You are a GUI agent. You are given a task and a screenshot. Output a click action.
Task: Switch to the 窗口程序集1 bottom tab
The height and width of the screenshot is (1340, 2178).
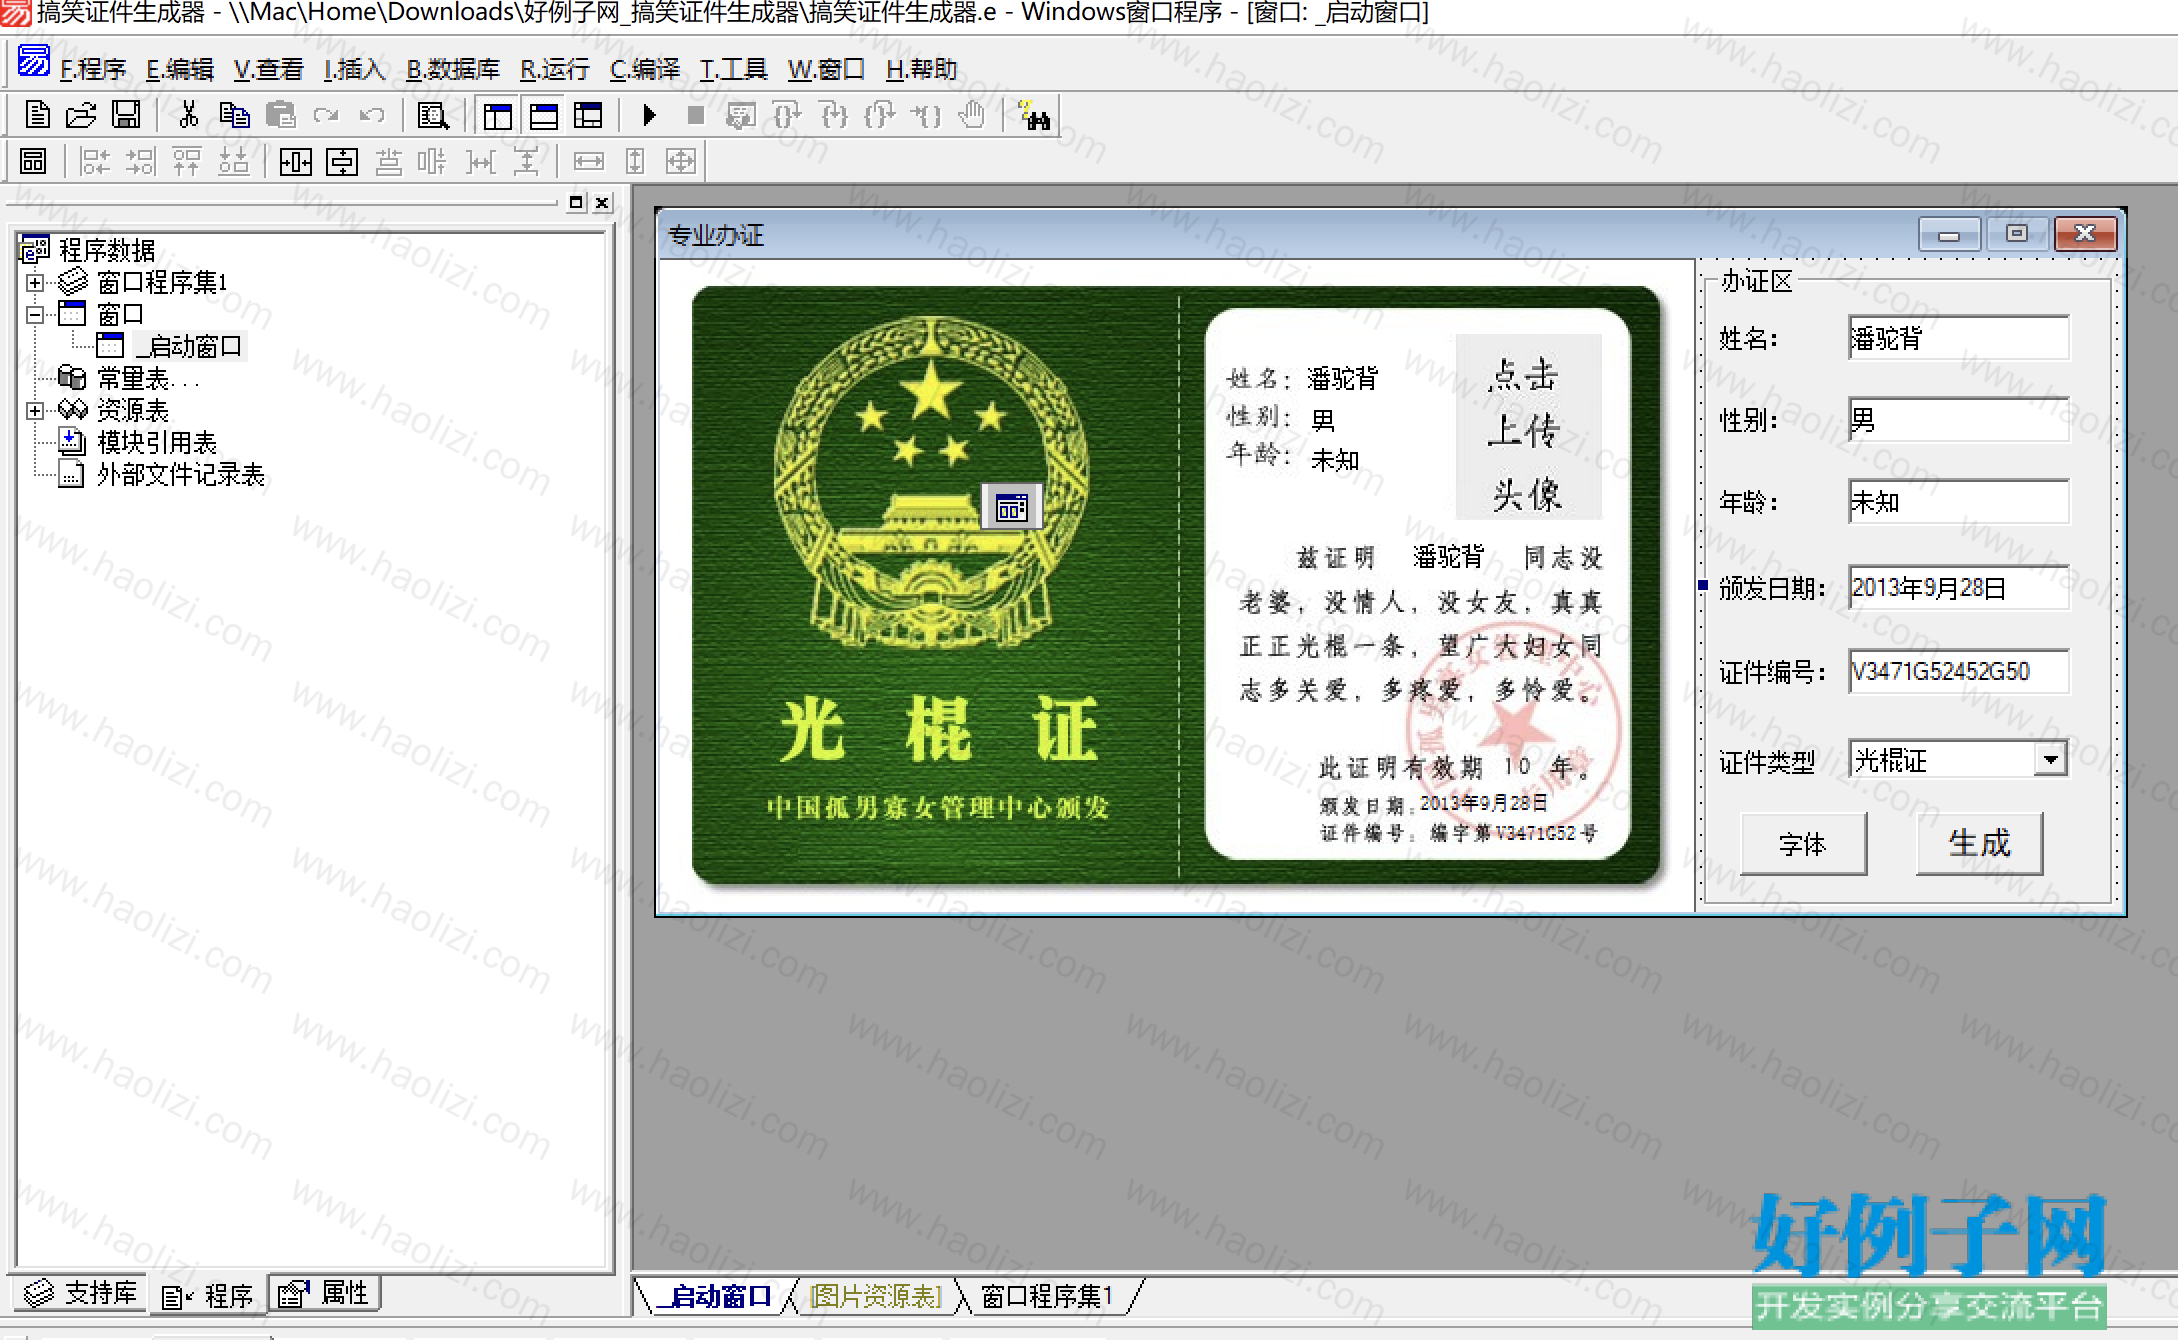(1047, 1296)
